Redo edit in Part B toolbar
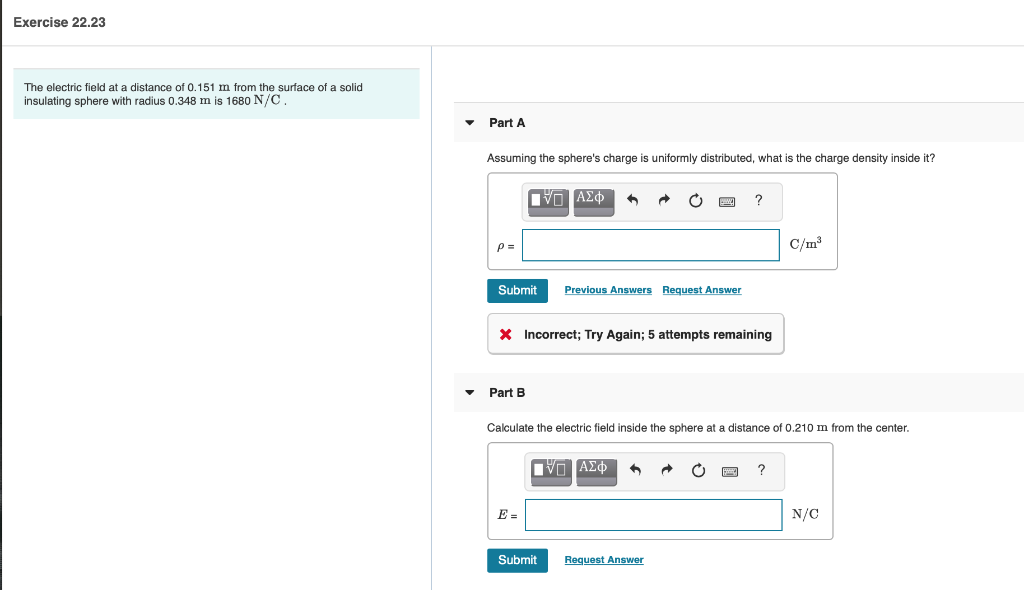 (667, 470)
